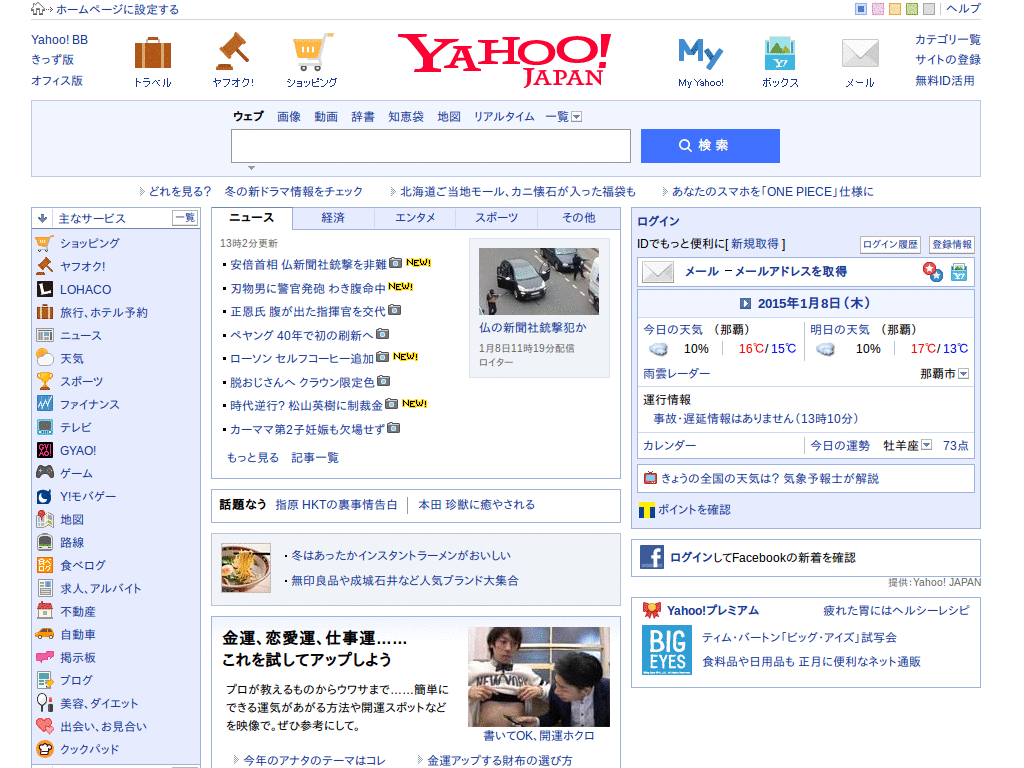Click the LOHACO sidebar icon

pos(44,289)
